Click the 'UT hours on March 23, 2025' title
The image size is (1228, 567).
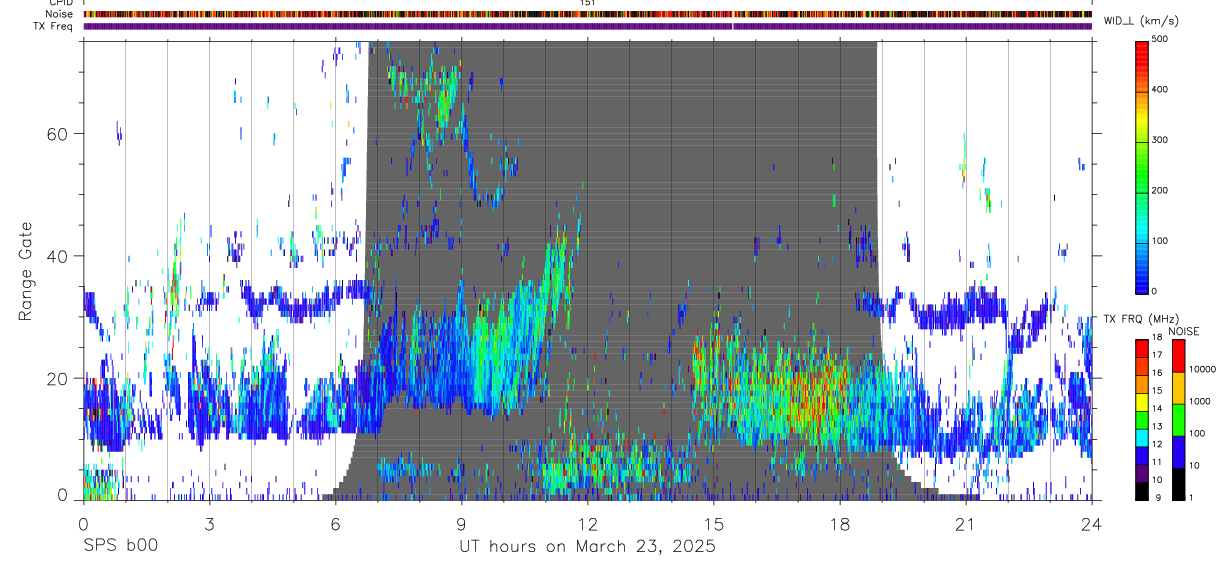588,547
